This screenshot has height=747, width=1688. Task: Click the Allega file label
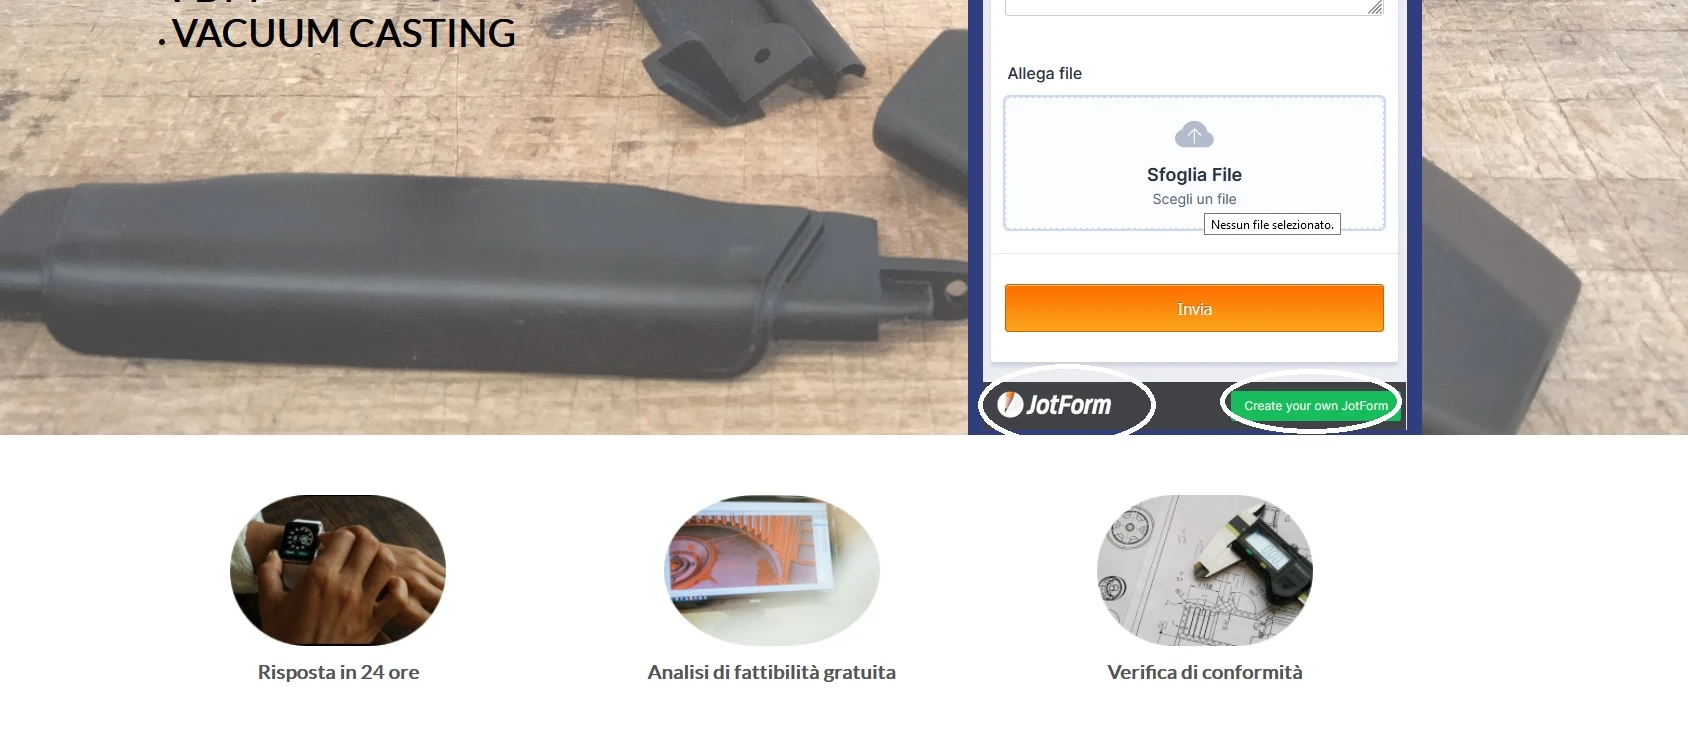(1044, 73)
